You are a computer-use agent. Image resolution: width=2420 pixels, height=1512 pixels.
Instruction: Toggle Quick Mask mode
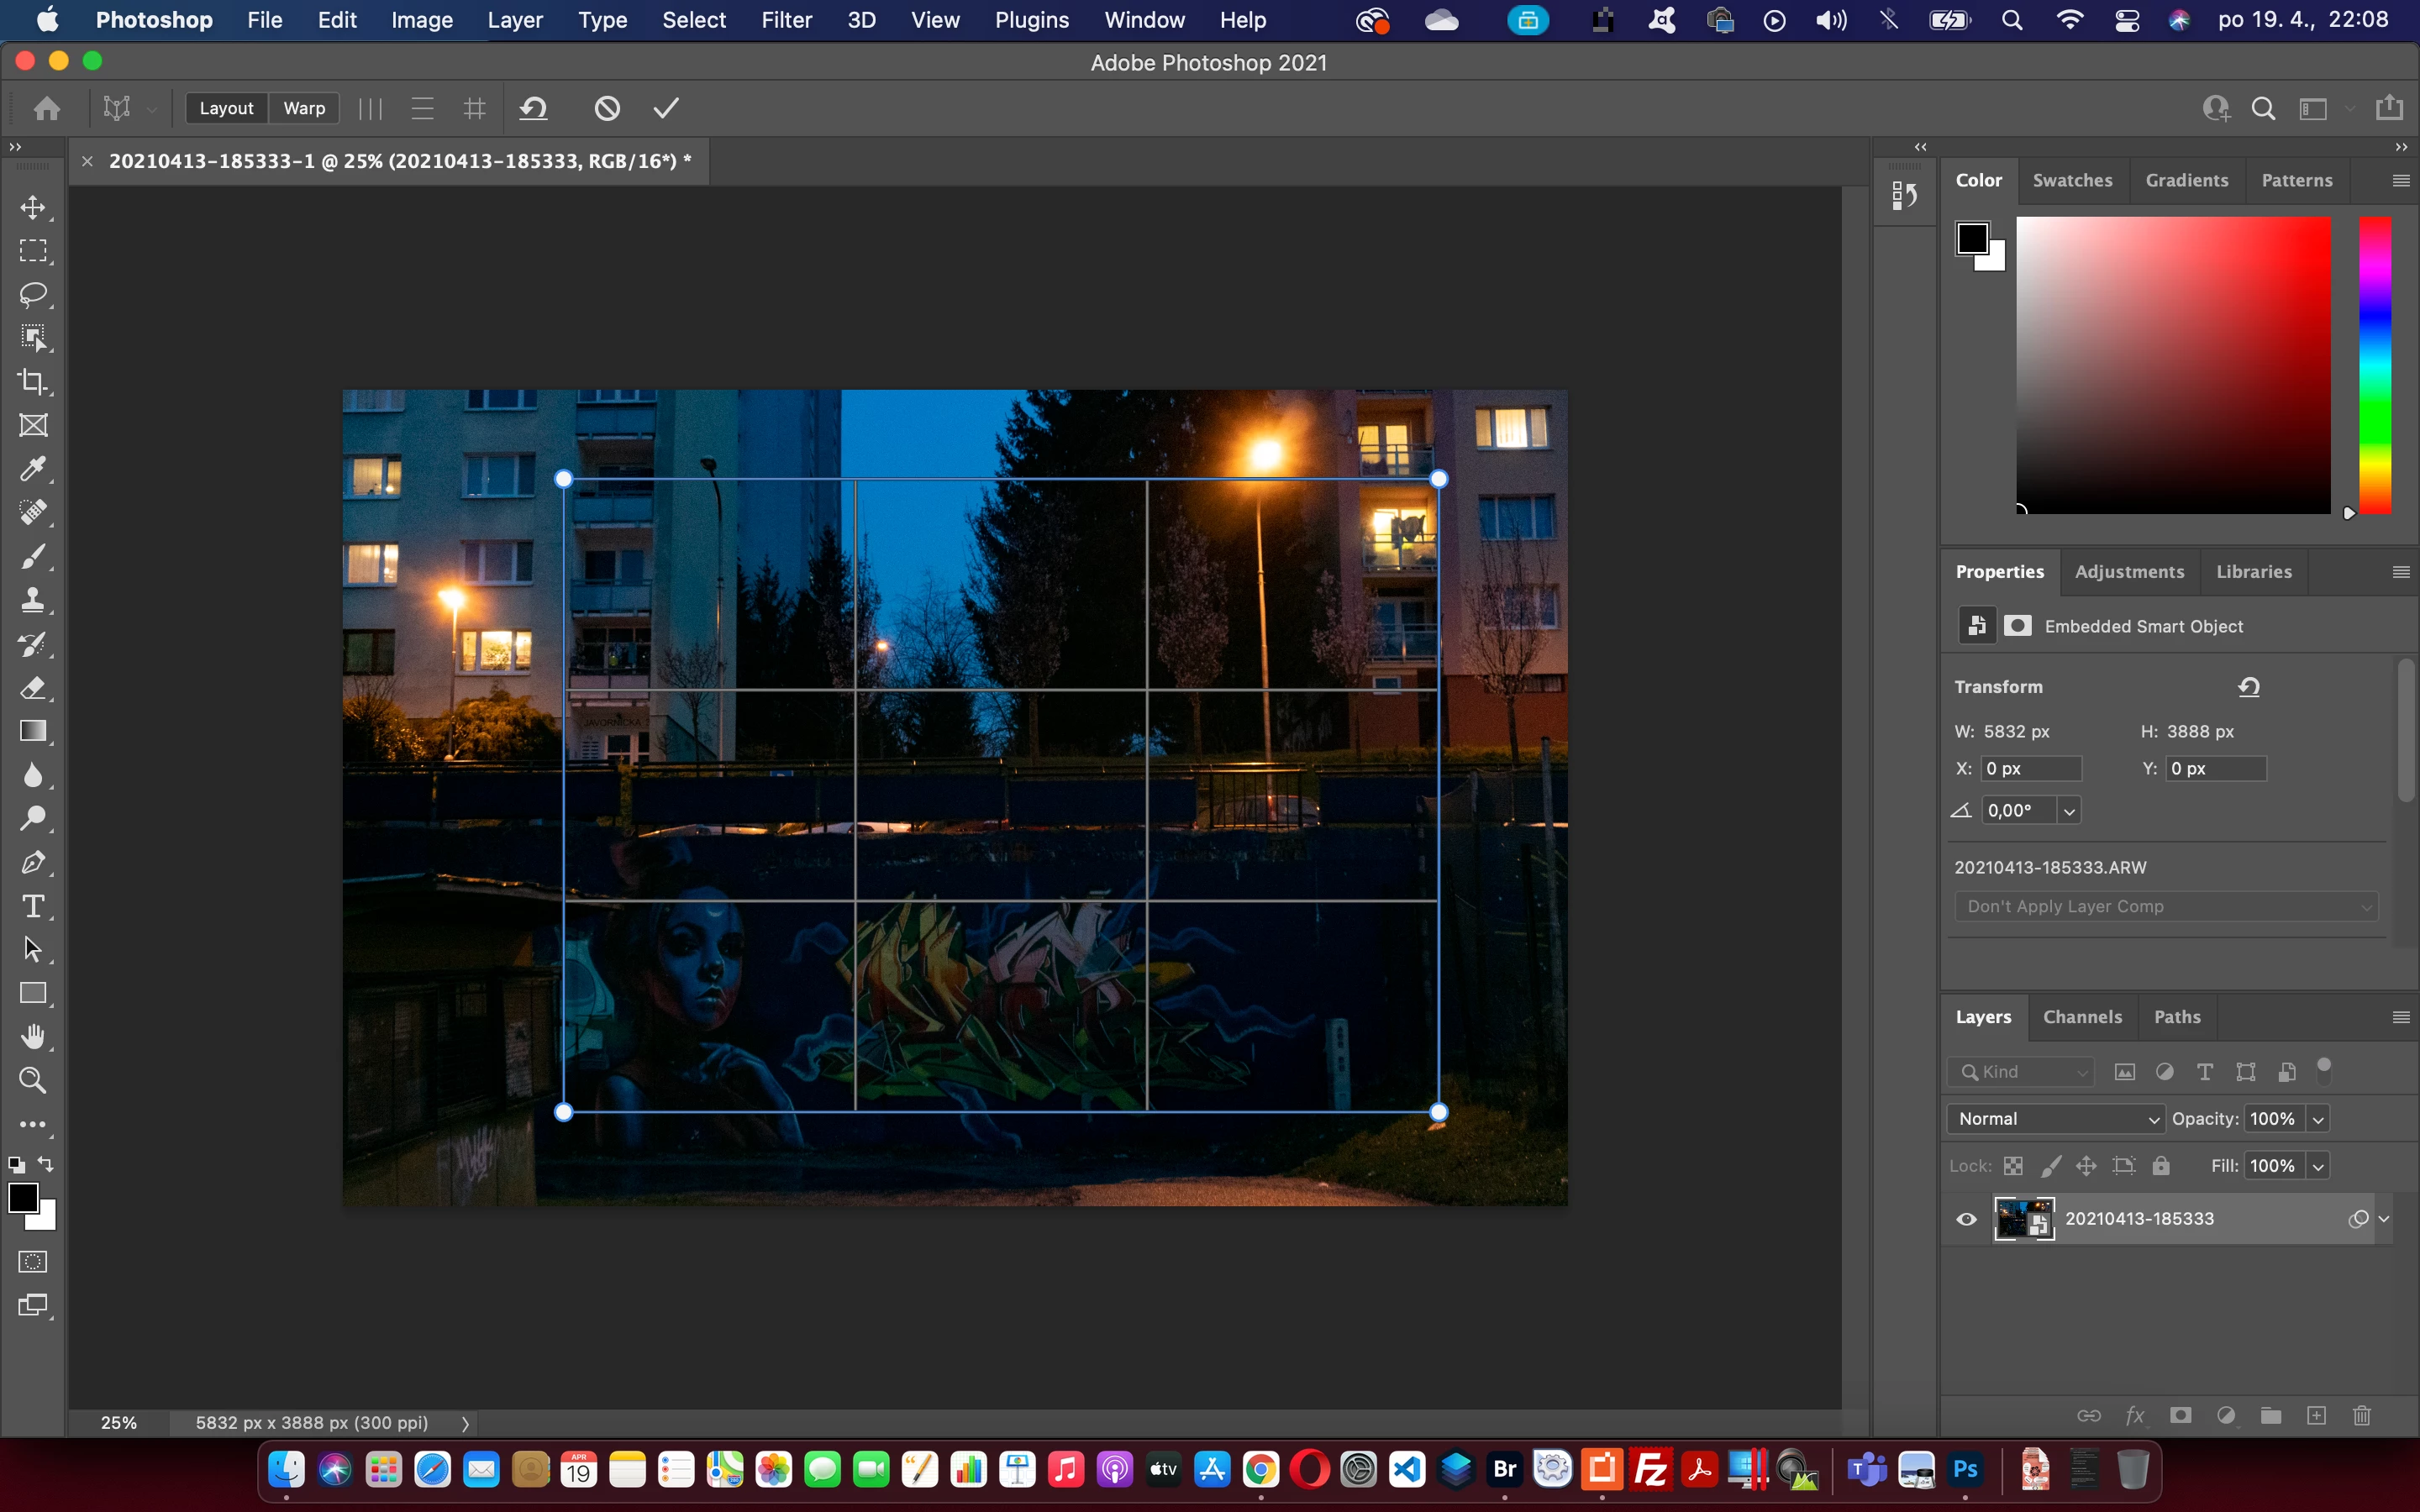(33, 1262)
